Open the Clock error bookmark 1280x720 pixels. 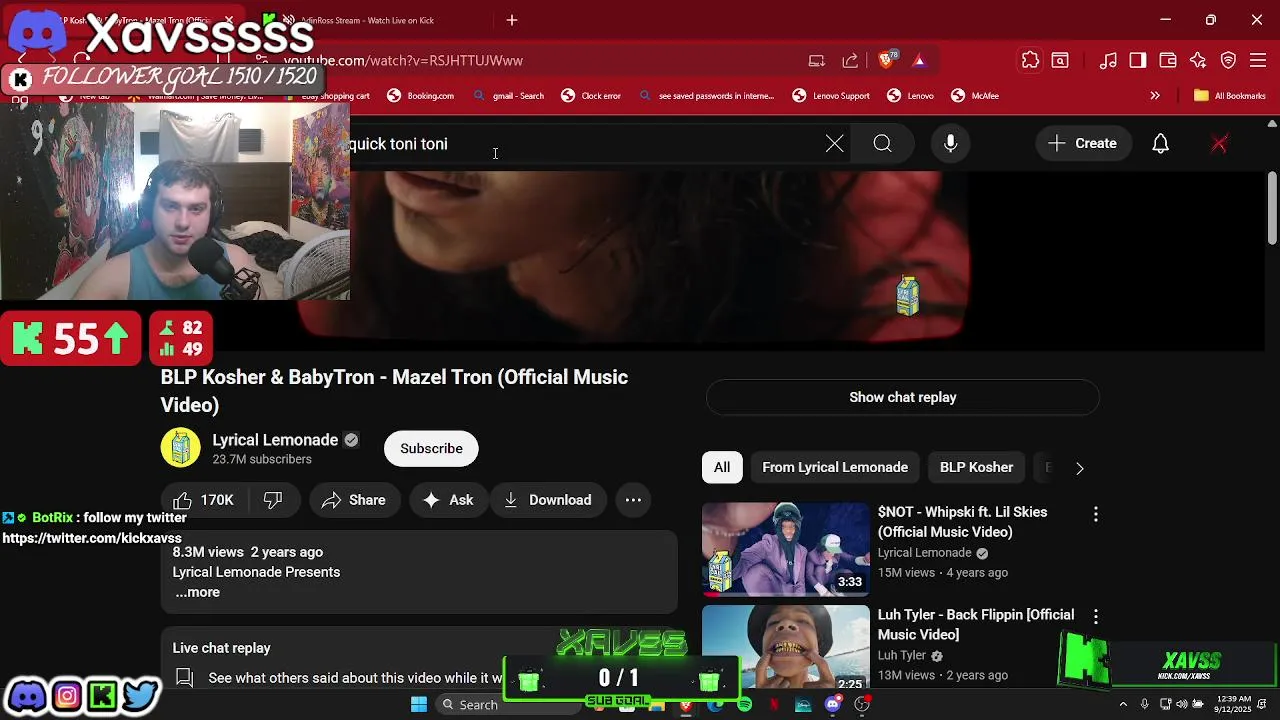coord(591,96)
